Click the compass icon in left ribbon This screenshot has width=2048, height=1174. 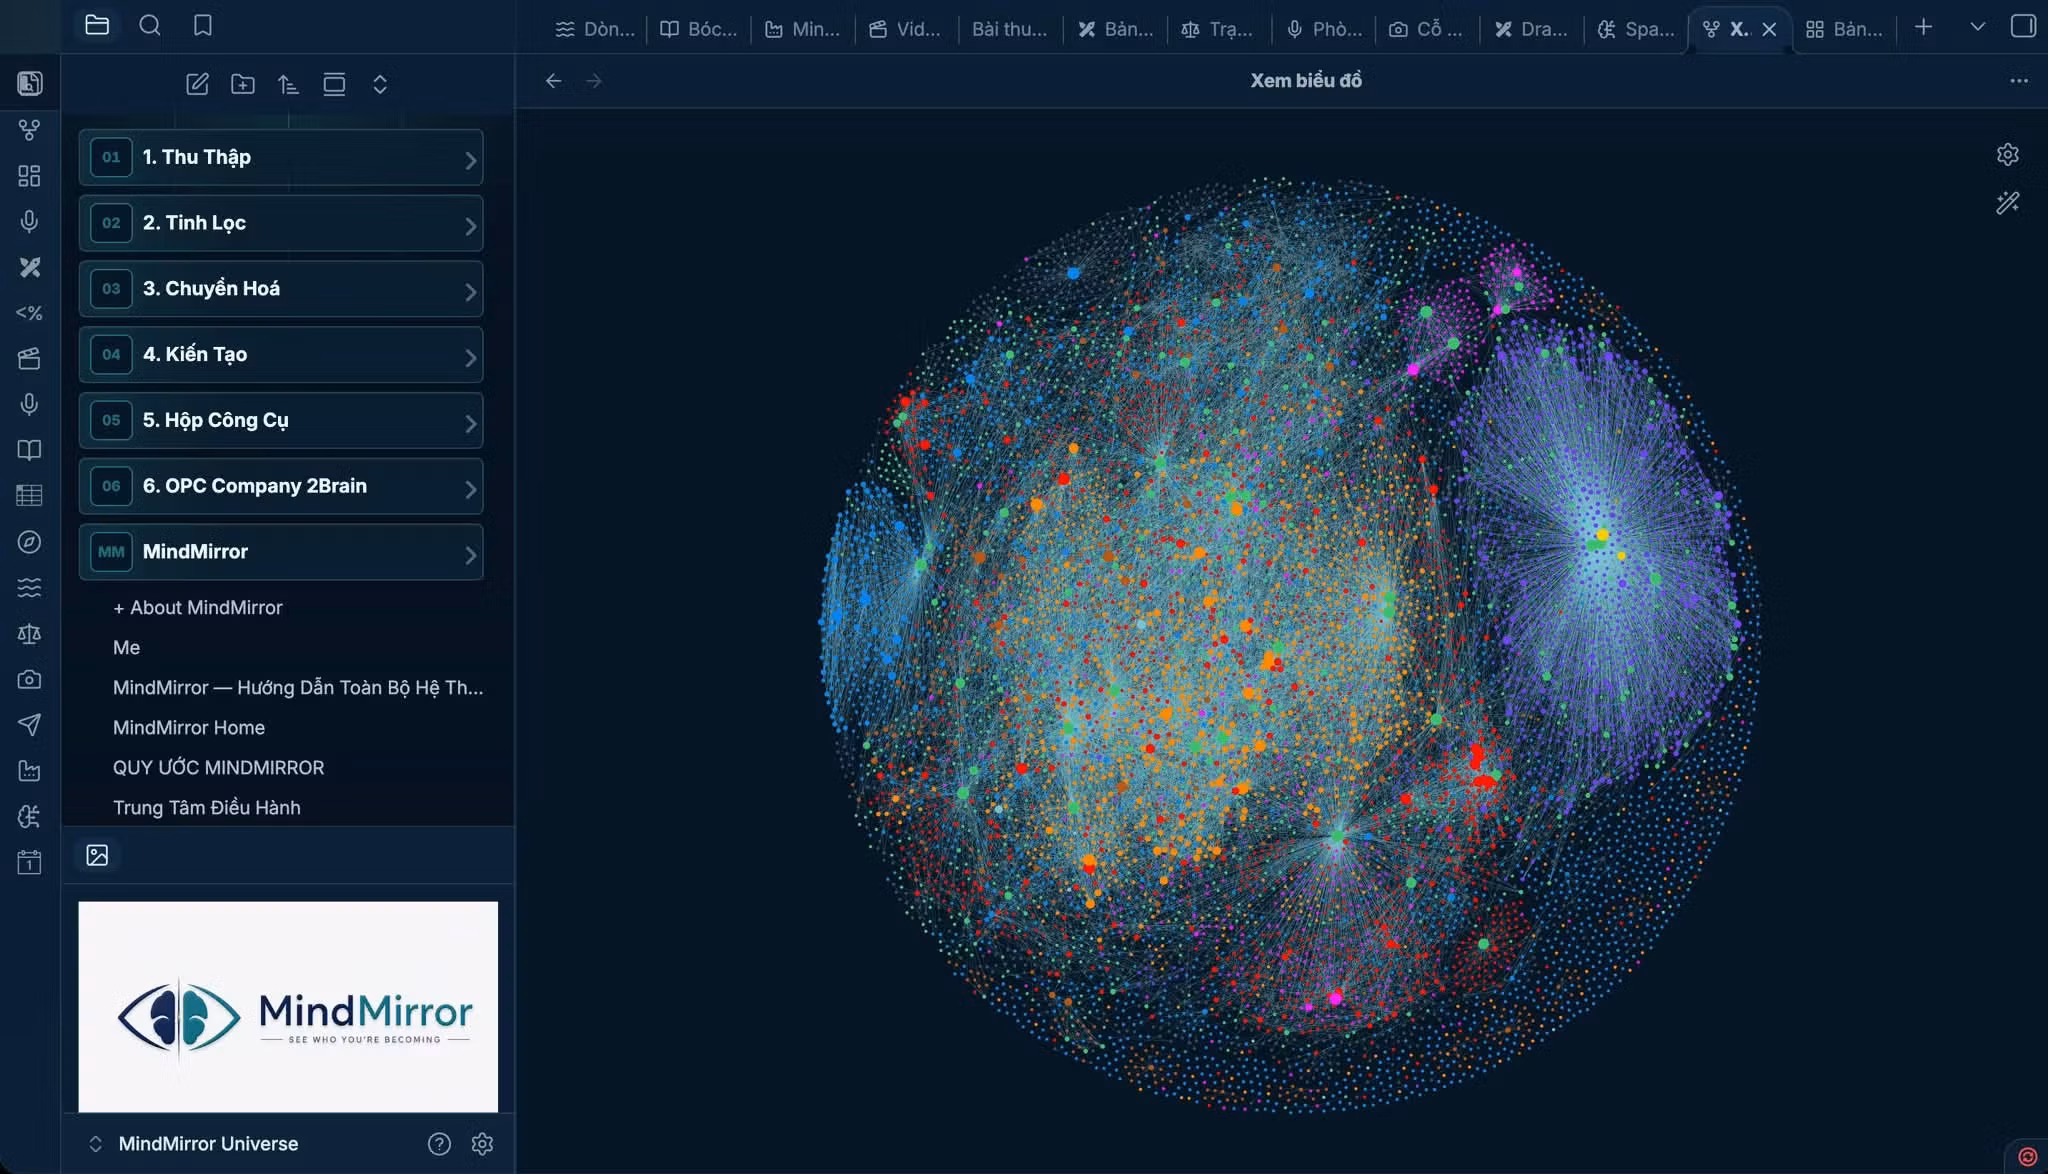(x=29, y=541)
